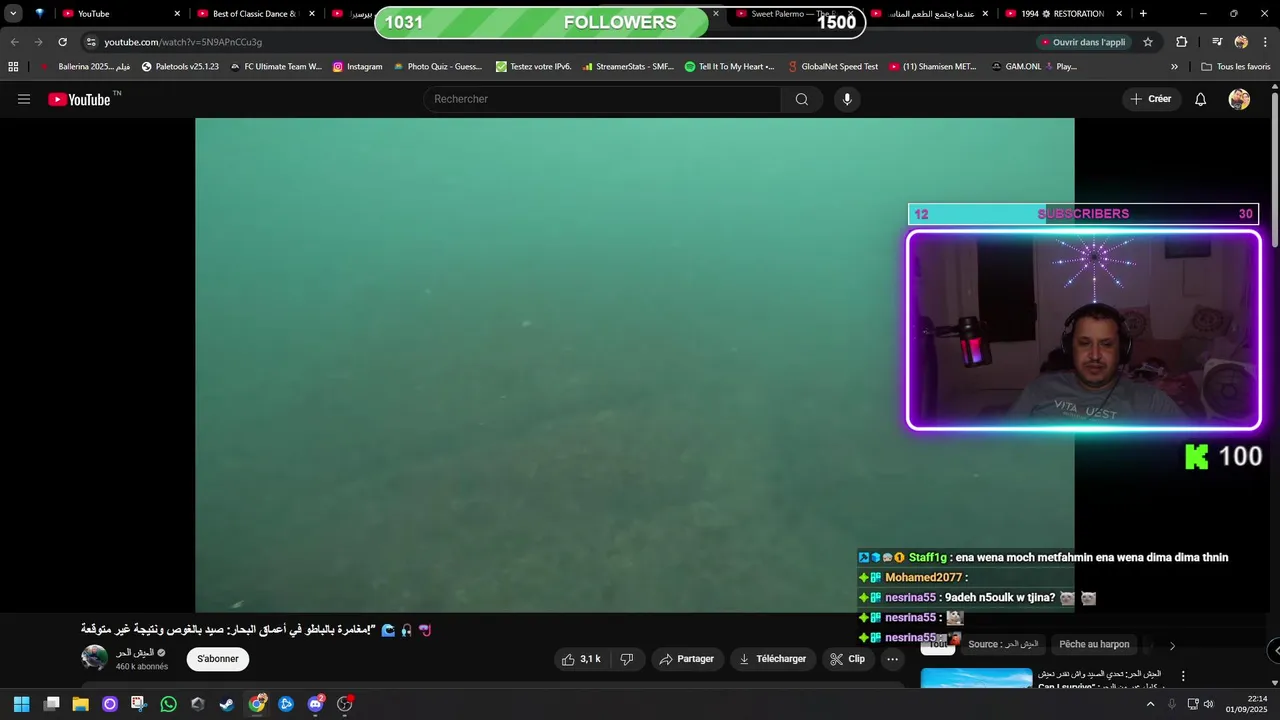View site information icon in address bar

tap(91, 42)
